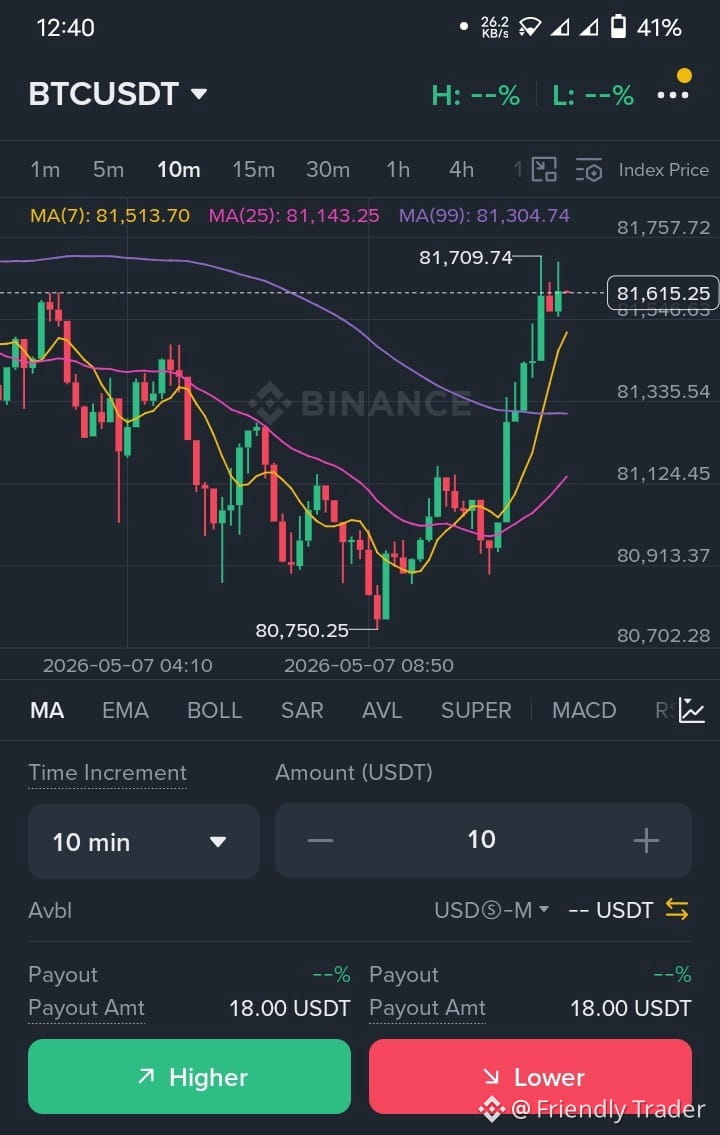This screenshot has height=1135, width=720.
Task: Tap the battery icon in status bar
Action: tap(618, 28)
